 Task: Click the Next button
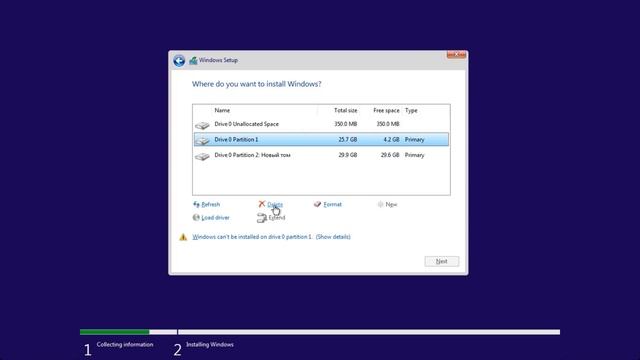(442, 261)
